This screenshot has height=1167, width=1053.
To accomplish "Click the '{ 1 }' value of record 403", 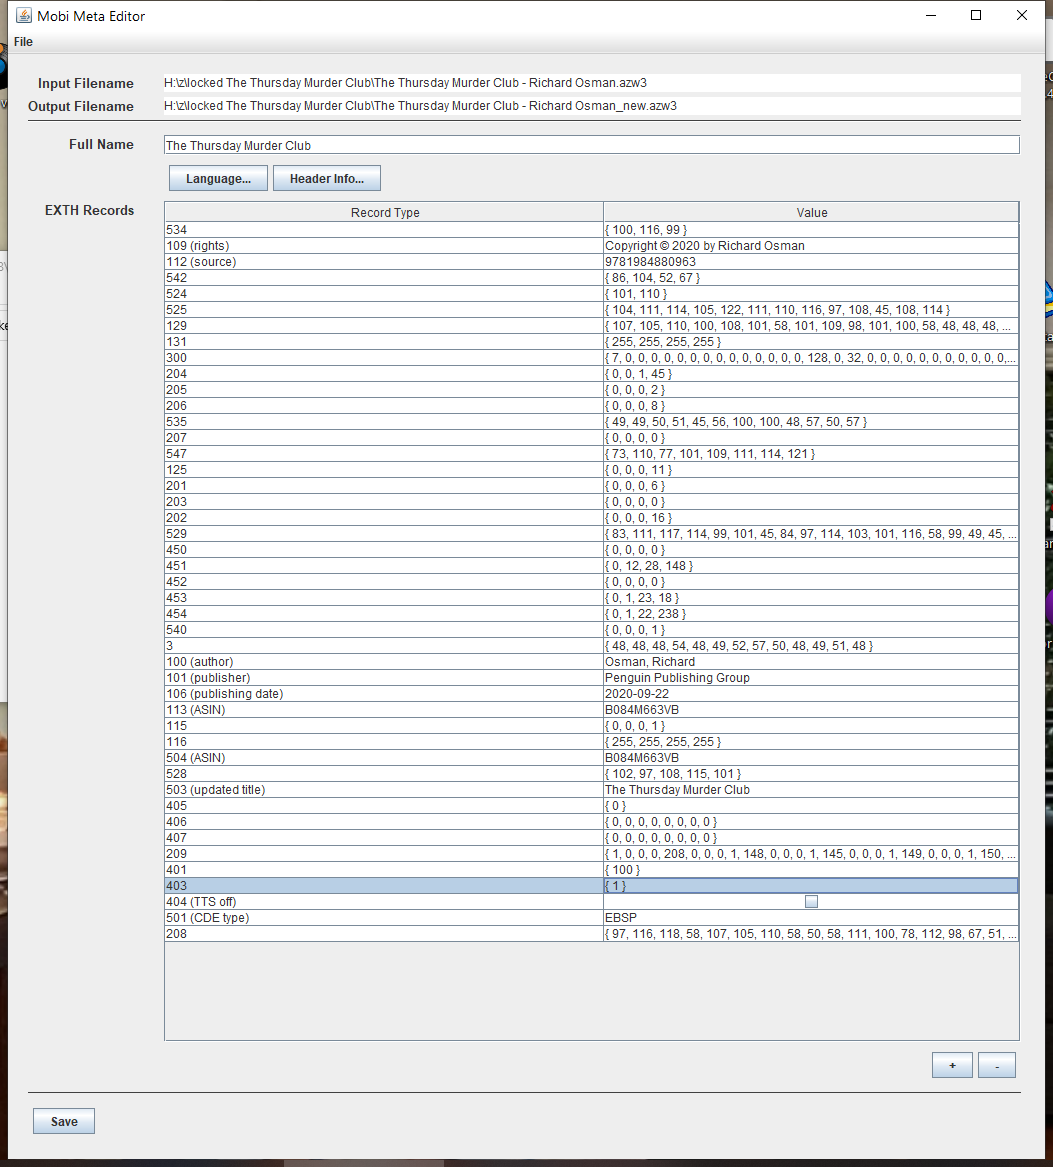I will coord(615,886).
